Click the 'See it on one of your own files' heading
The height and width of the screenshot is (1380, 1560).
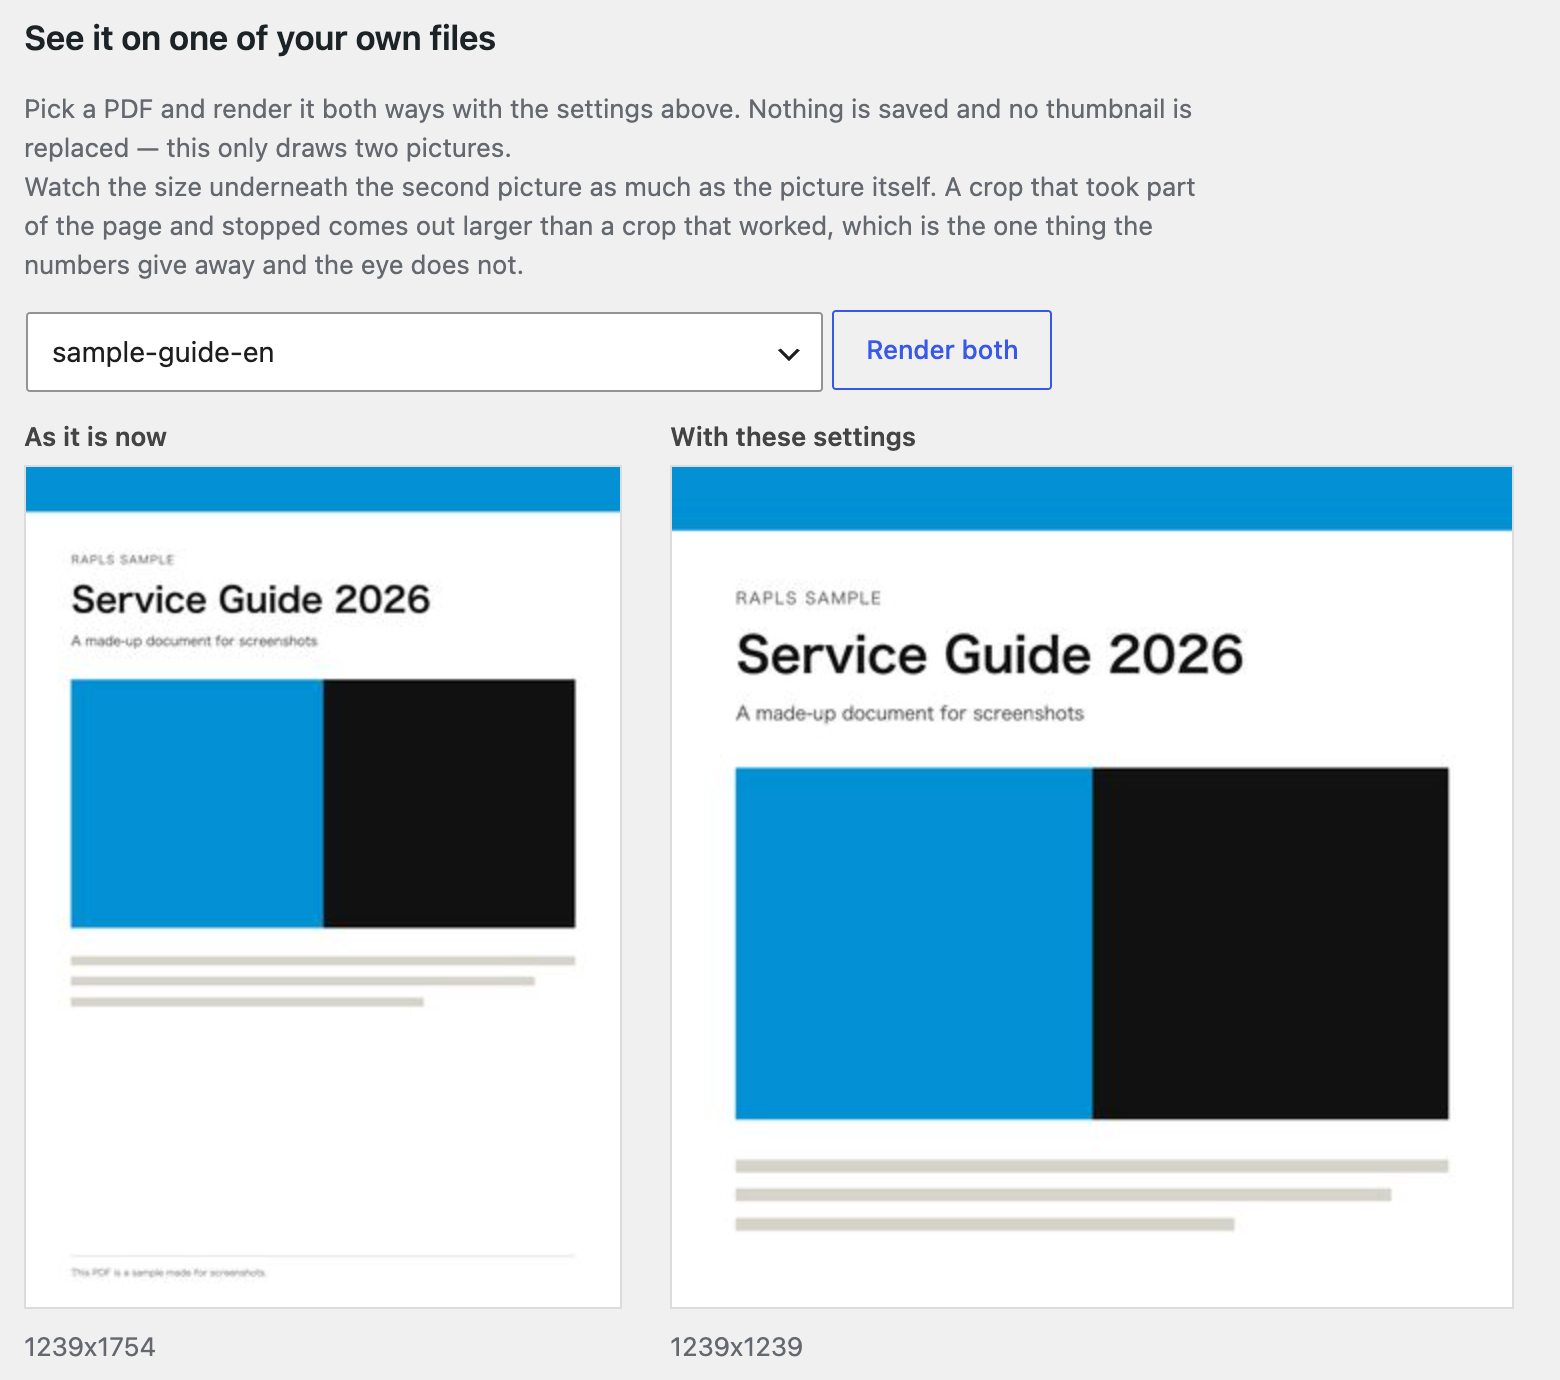260,39
